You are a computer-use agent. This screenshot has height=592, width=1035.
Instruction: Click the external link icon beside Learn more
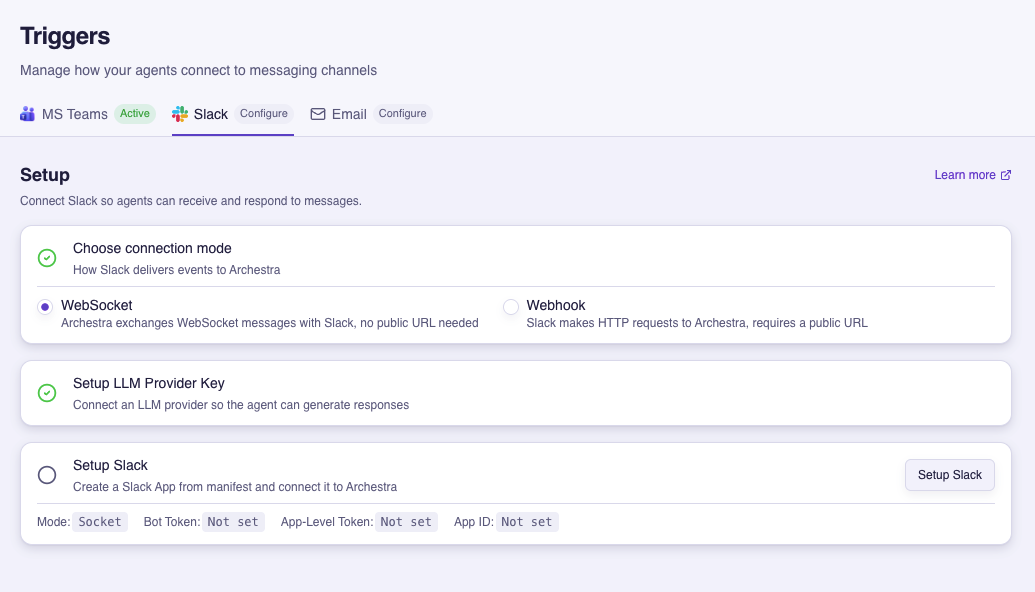coord(1004,175)
